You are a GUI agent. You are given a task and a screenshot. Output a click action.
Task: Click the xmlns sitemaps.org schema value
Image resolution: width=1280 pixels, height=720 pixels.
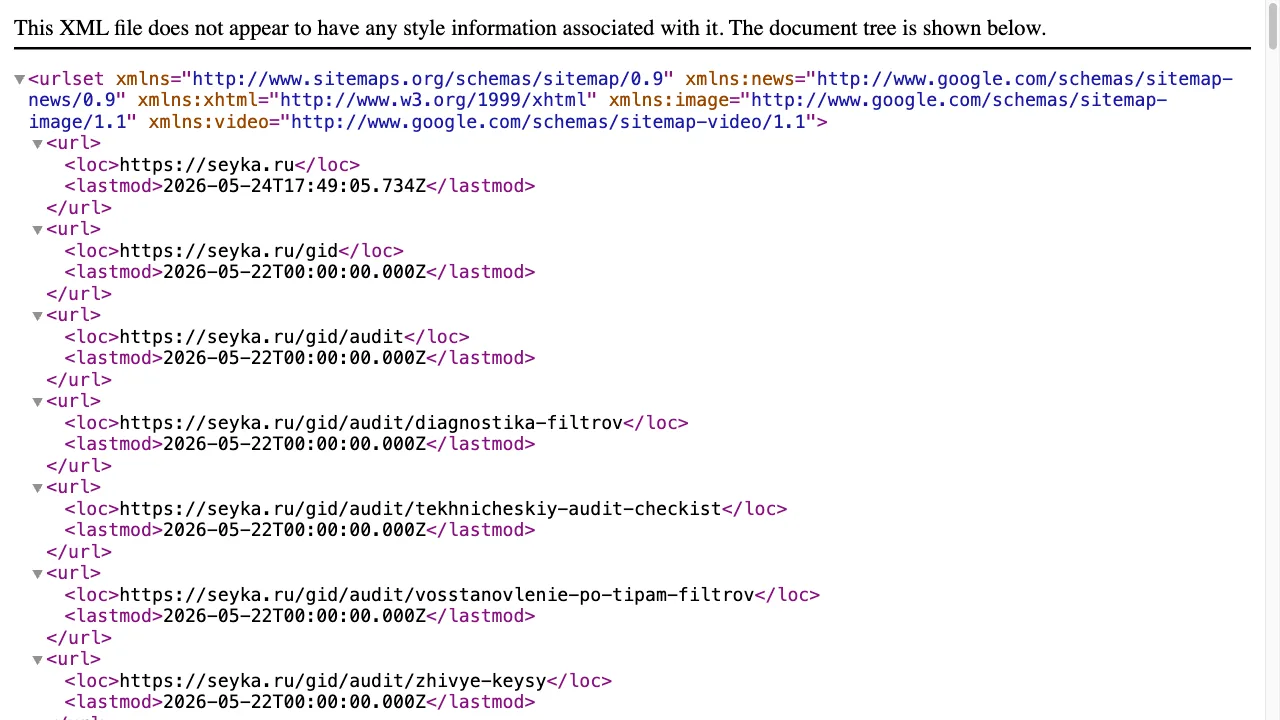tap(428, 79)
